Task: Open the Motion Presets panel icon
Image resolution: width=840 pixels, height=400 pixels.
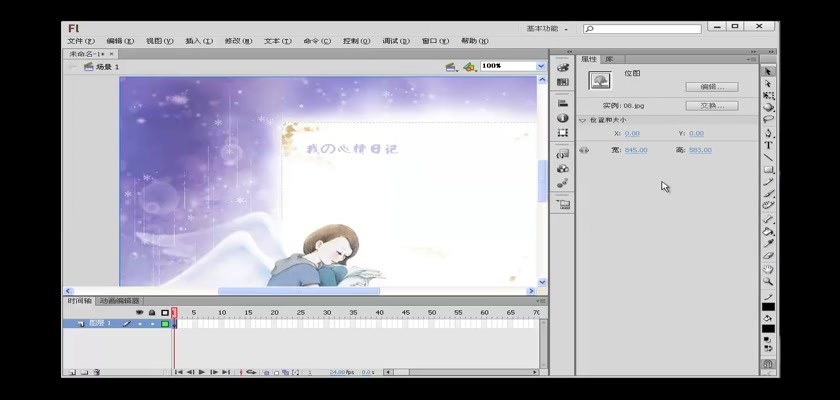Action: (x=562, y=183)
